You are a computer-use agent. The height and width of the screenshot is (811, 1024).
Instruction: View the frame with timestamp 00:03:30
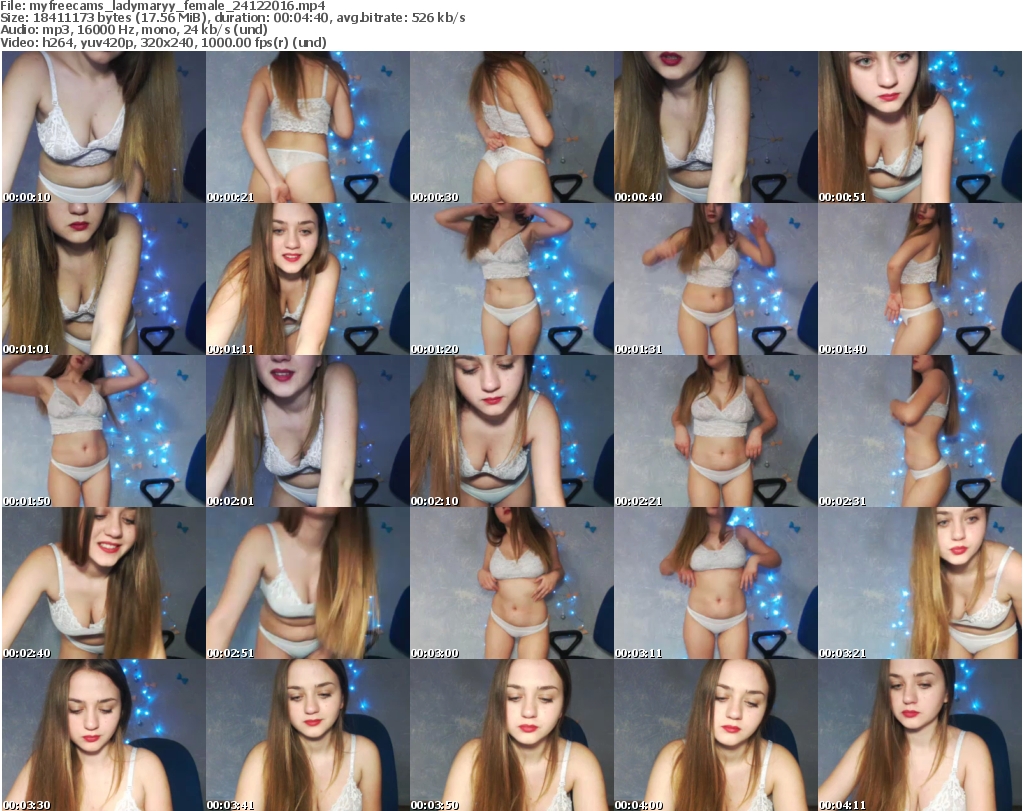coord(104,735)
